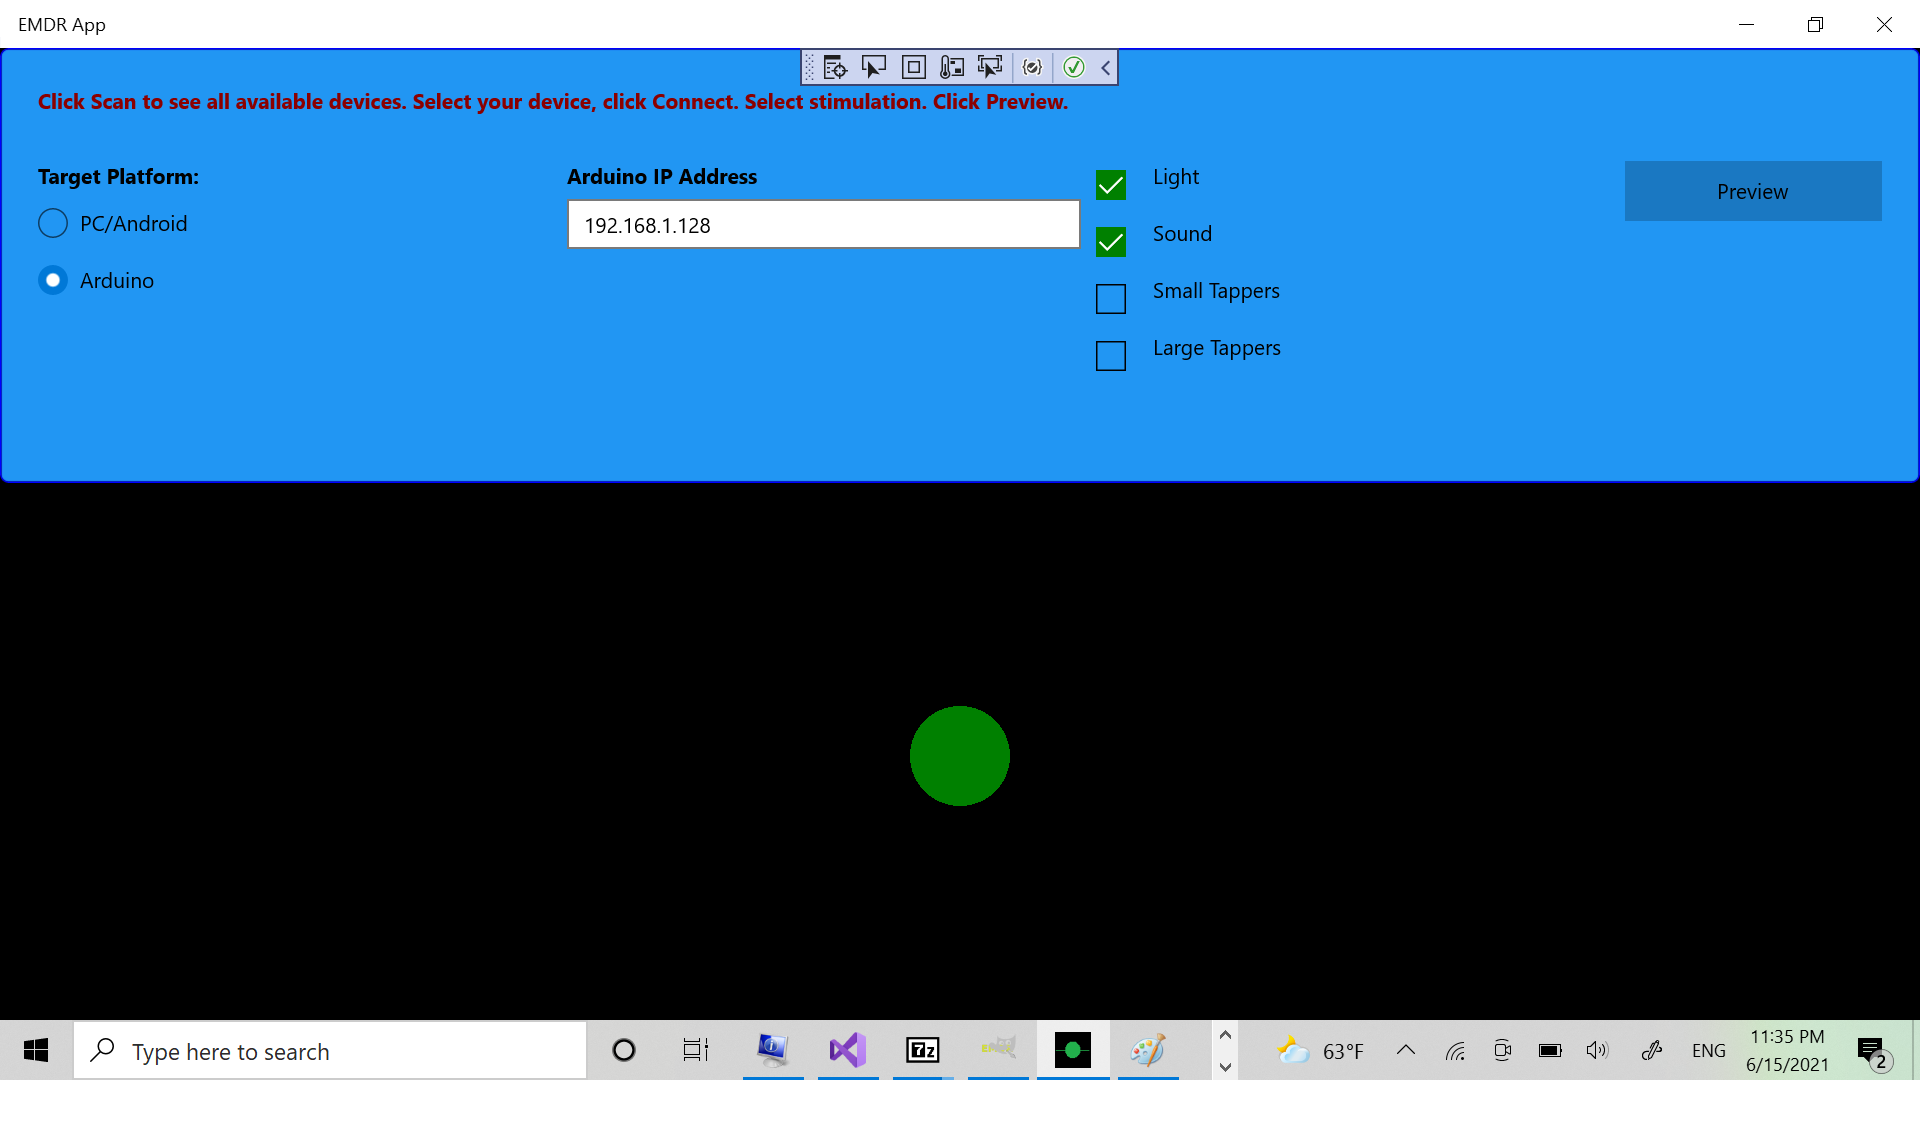Click the hot reload thermometer icon
Screen dimensions: 1920x1124
[952, 67]
